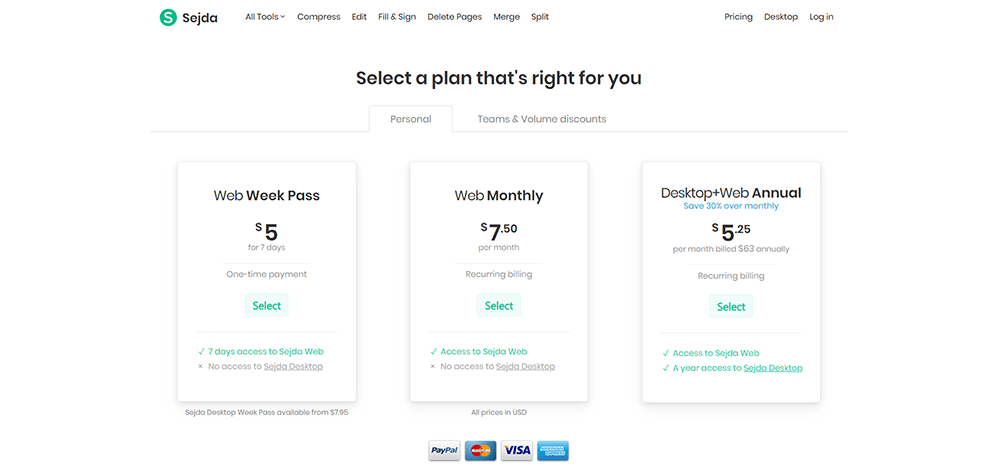The width and height of the screenshot is (1000, 472).
Task: Open Delete Pages in the navigation
Action: tap(454, 17)
